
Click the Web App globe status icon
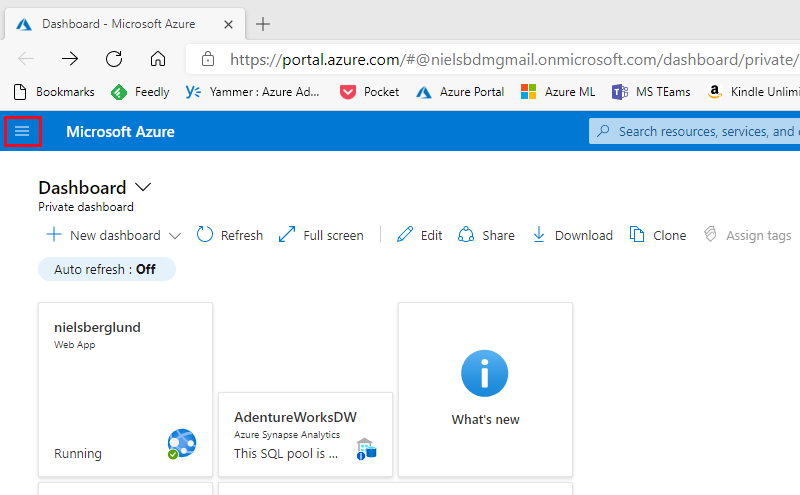point(182,443)
